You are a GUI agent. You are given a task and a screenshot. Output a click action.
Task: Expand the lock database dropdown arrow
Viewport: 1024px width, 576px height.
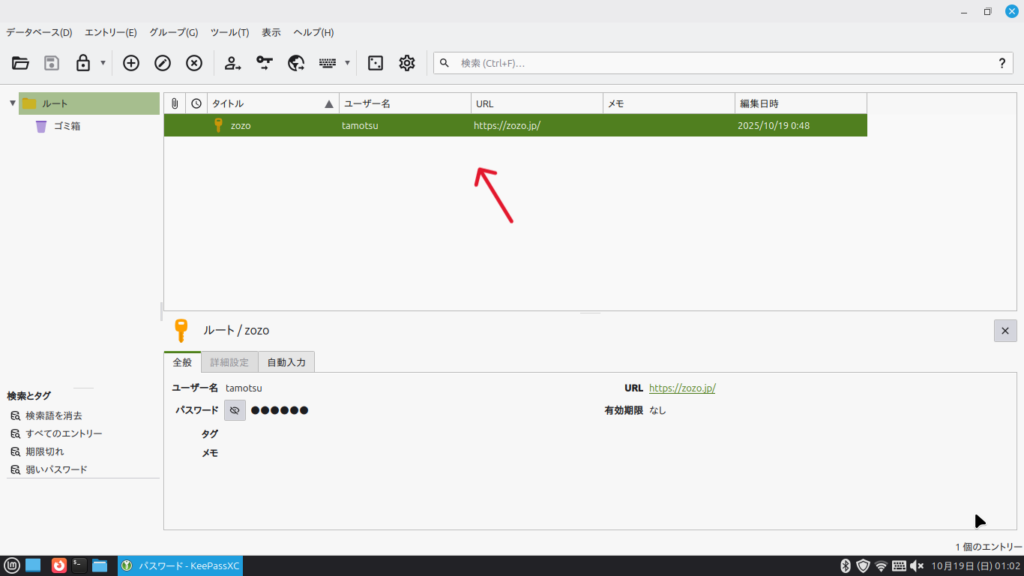[103, 63]
